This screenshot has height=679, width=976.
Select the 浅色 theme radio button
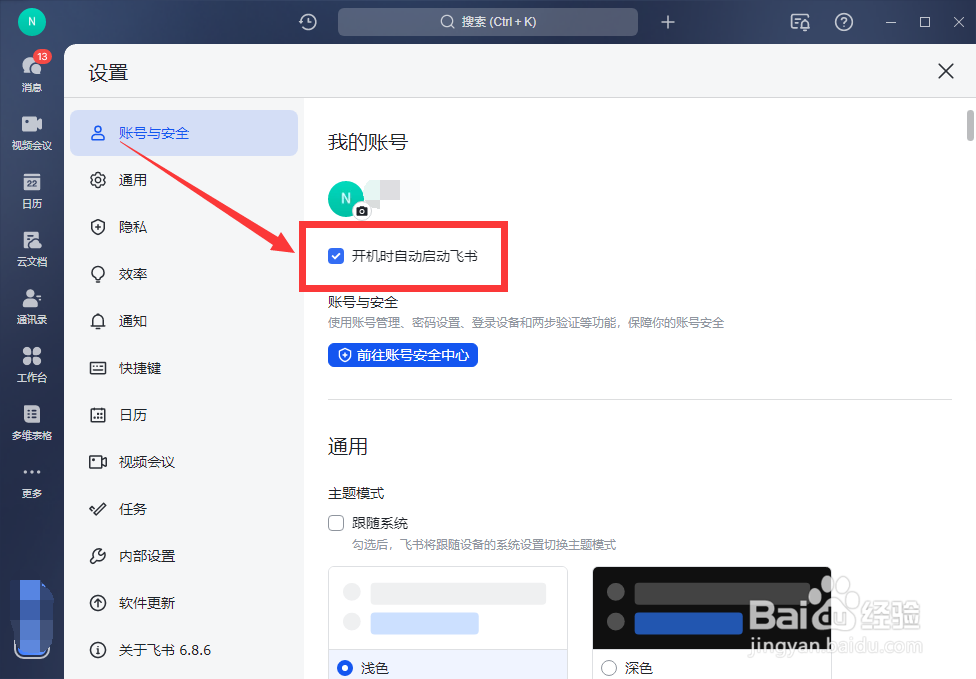point(345,668)
